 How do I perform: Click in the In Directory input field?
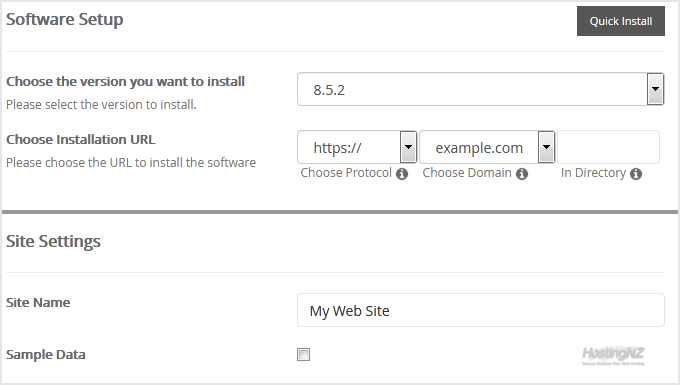[608, 147]
